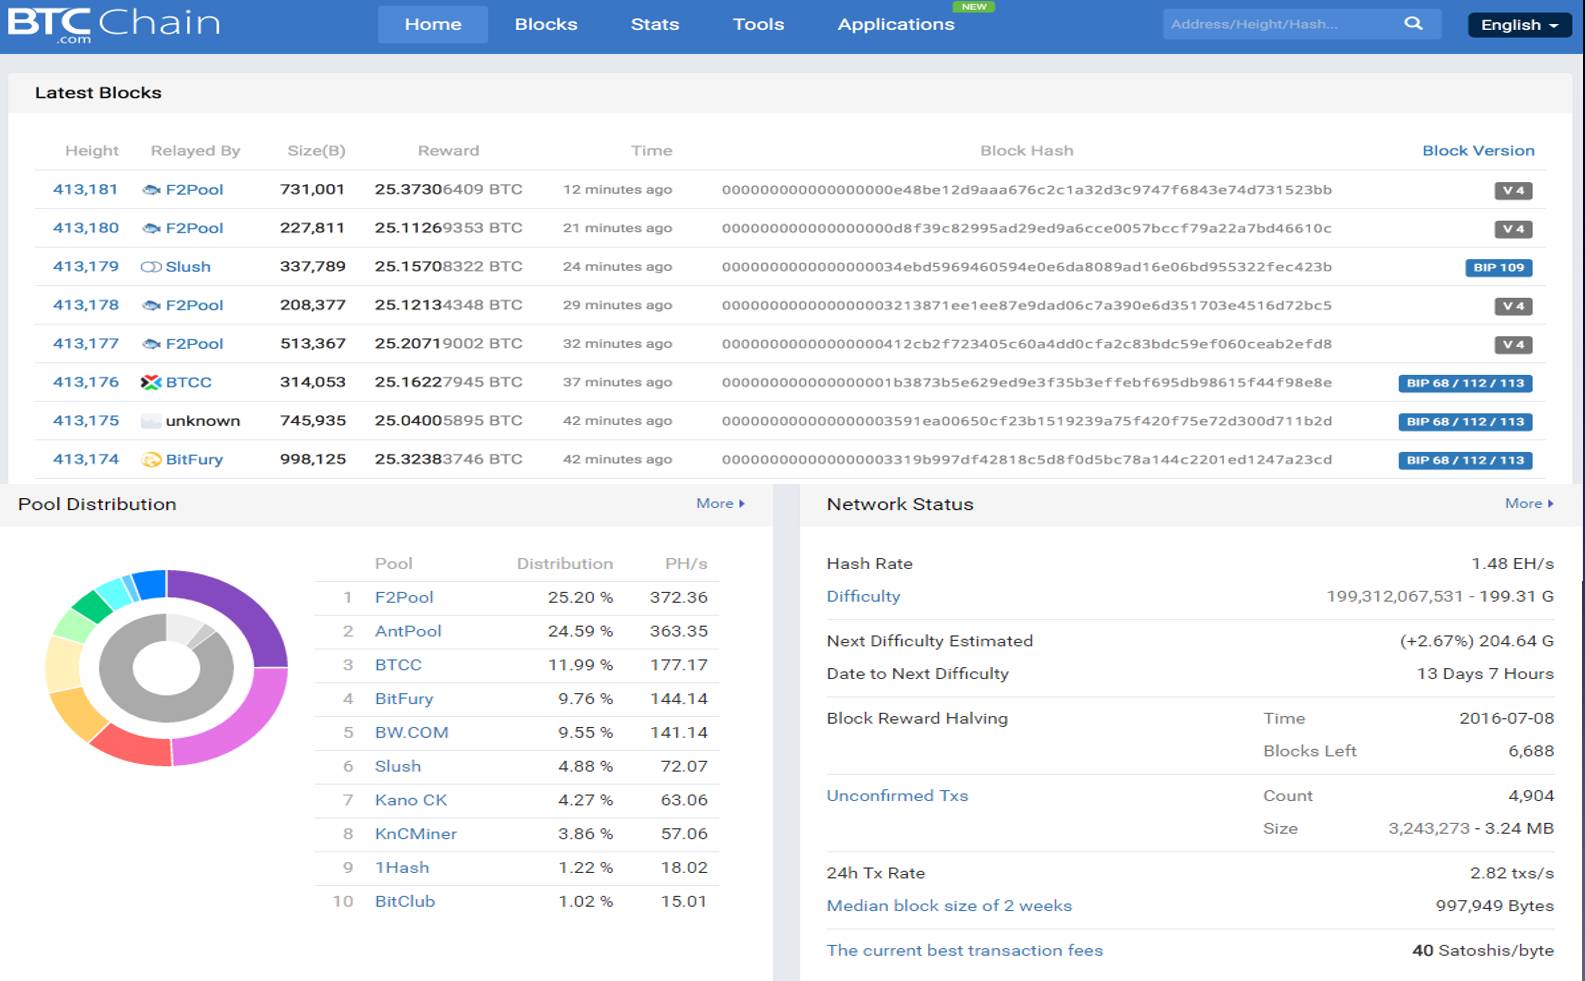The width and height of the screenshot is (1585, 981).
Task: Click the Next Difficulty Estimated value
Action: tap(1477, 641)
